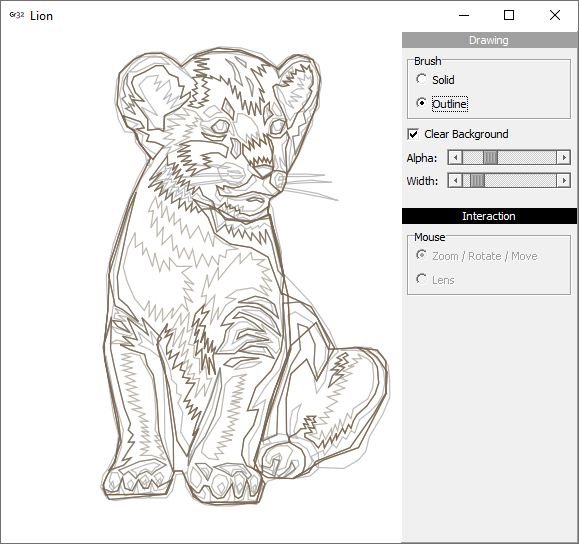The height and width of the screenshot is (544, 579).
Task: Click the Width slider left arrow
Action: click(x=455, y=181)
